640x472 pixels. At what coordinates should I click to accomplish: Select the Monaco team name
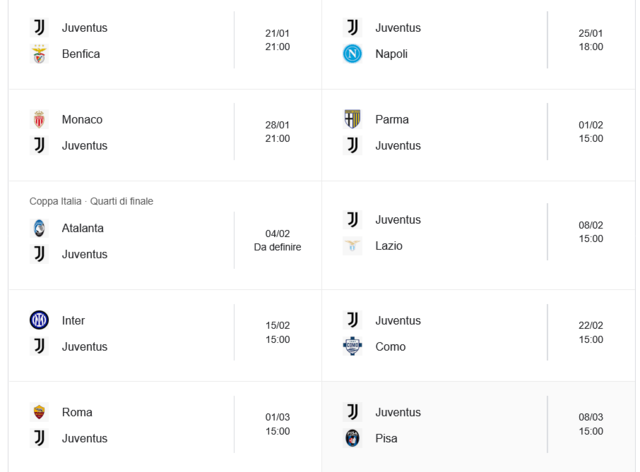coord(82,119)
